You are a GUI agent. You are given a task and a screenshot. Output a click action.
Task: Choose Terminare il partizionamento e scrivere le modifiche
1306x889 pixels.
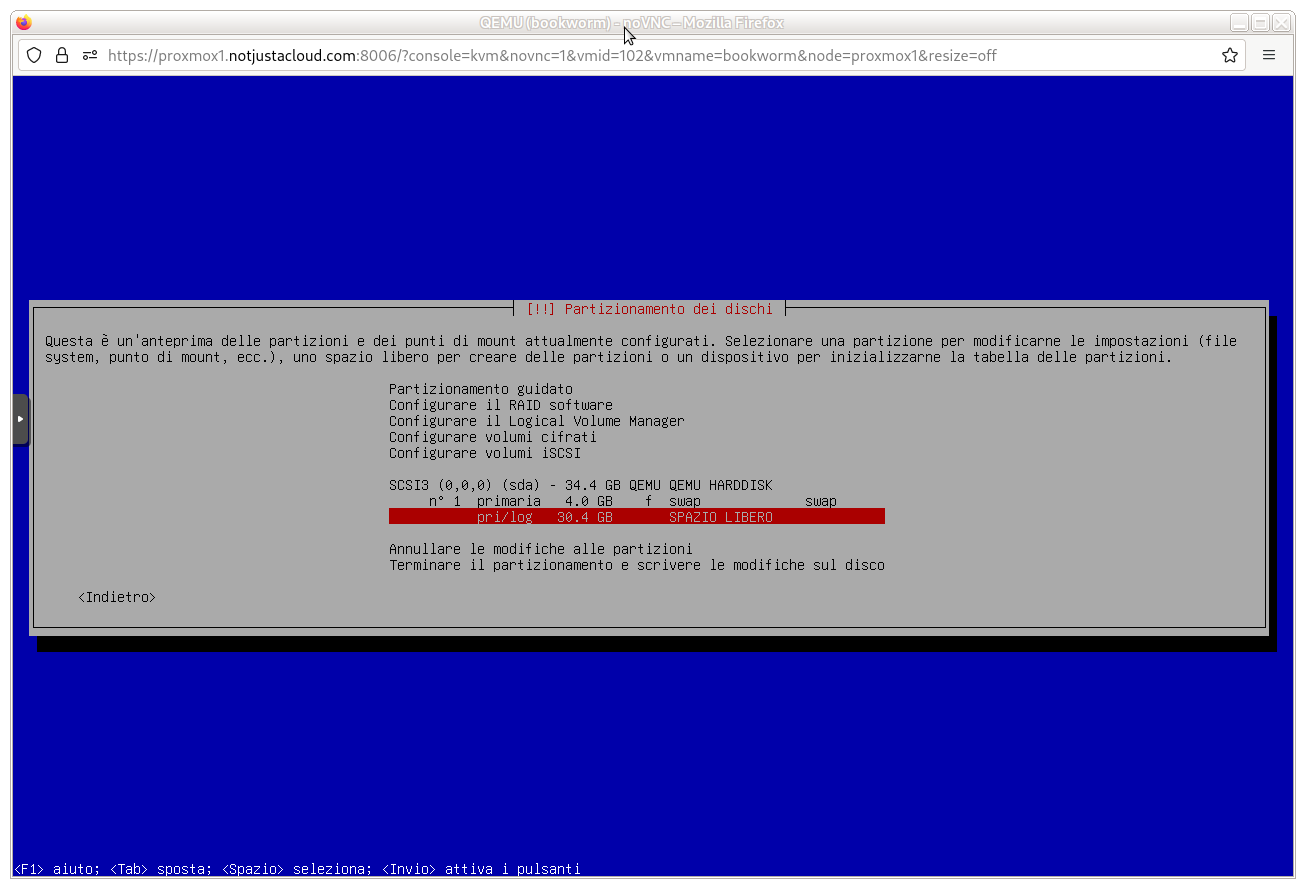[637, 565]
